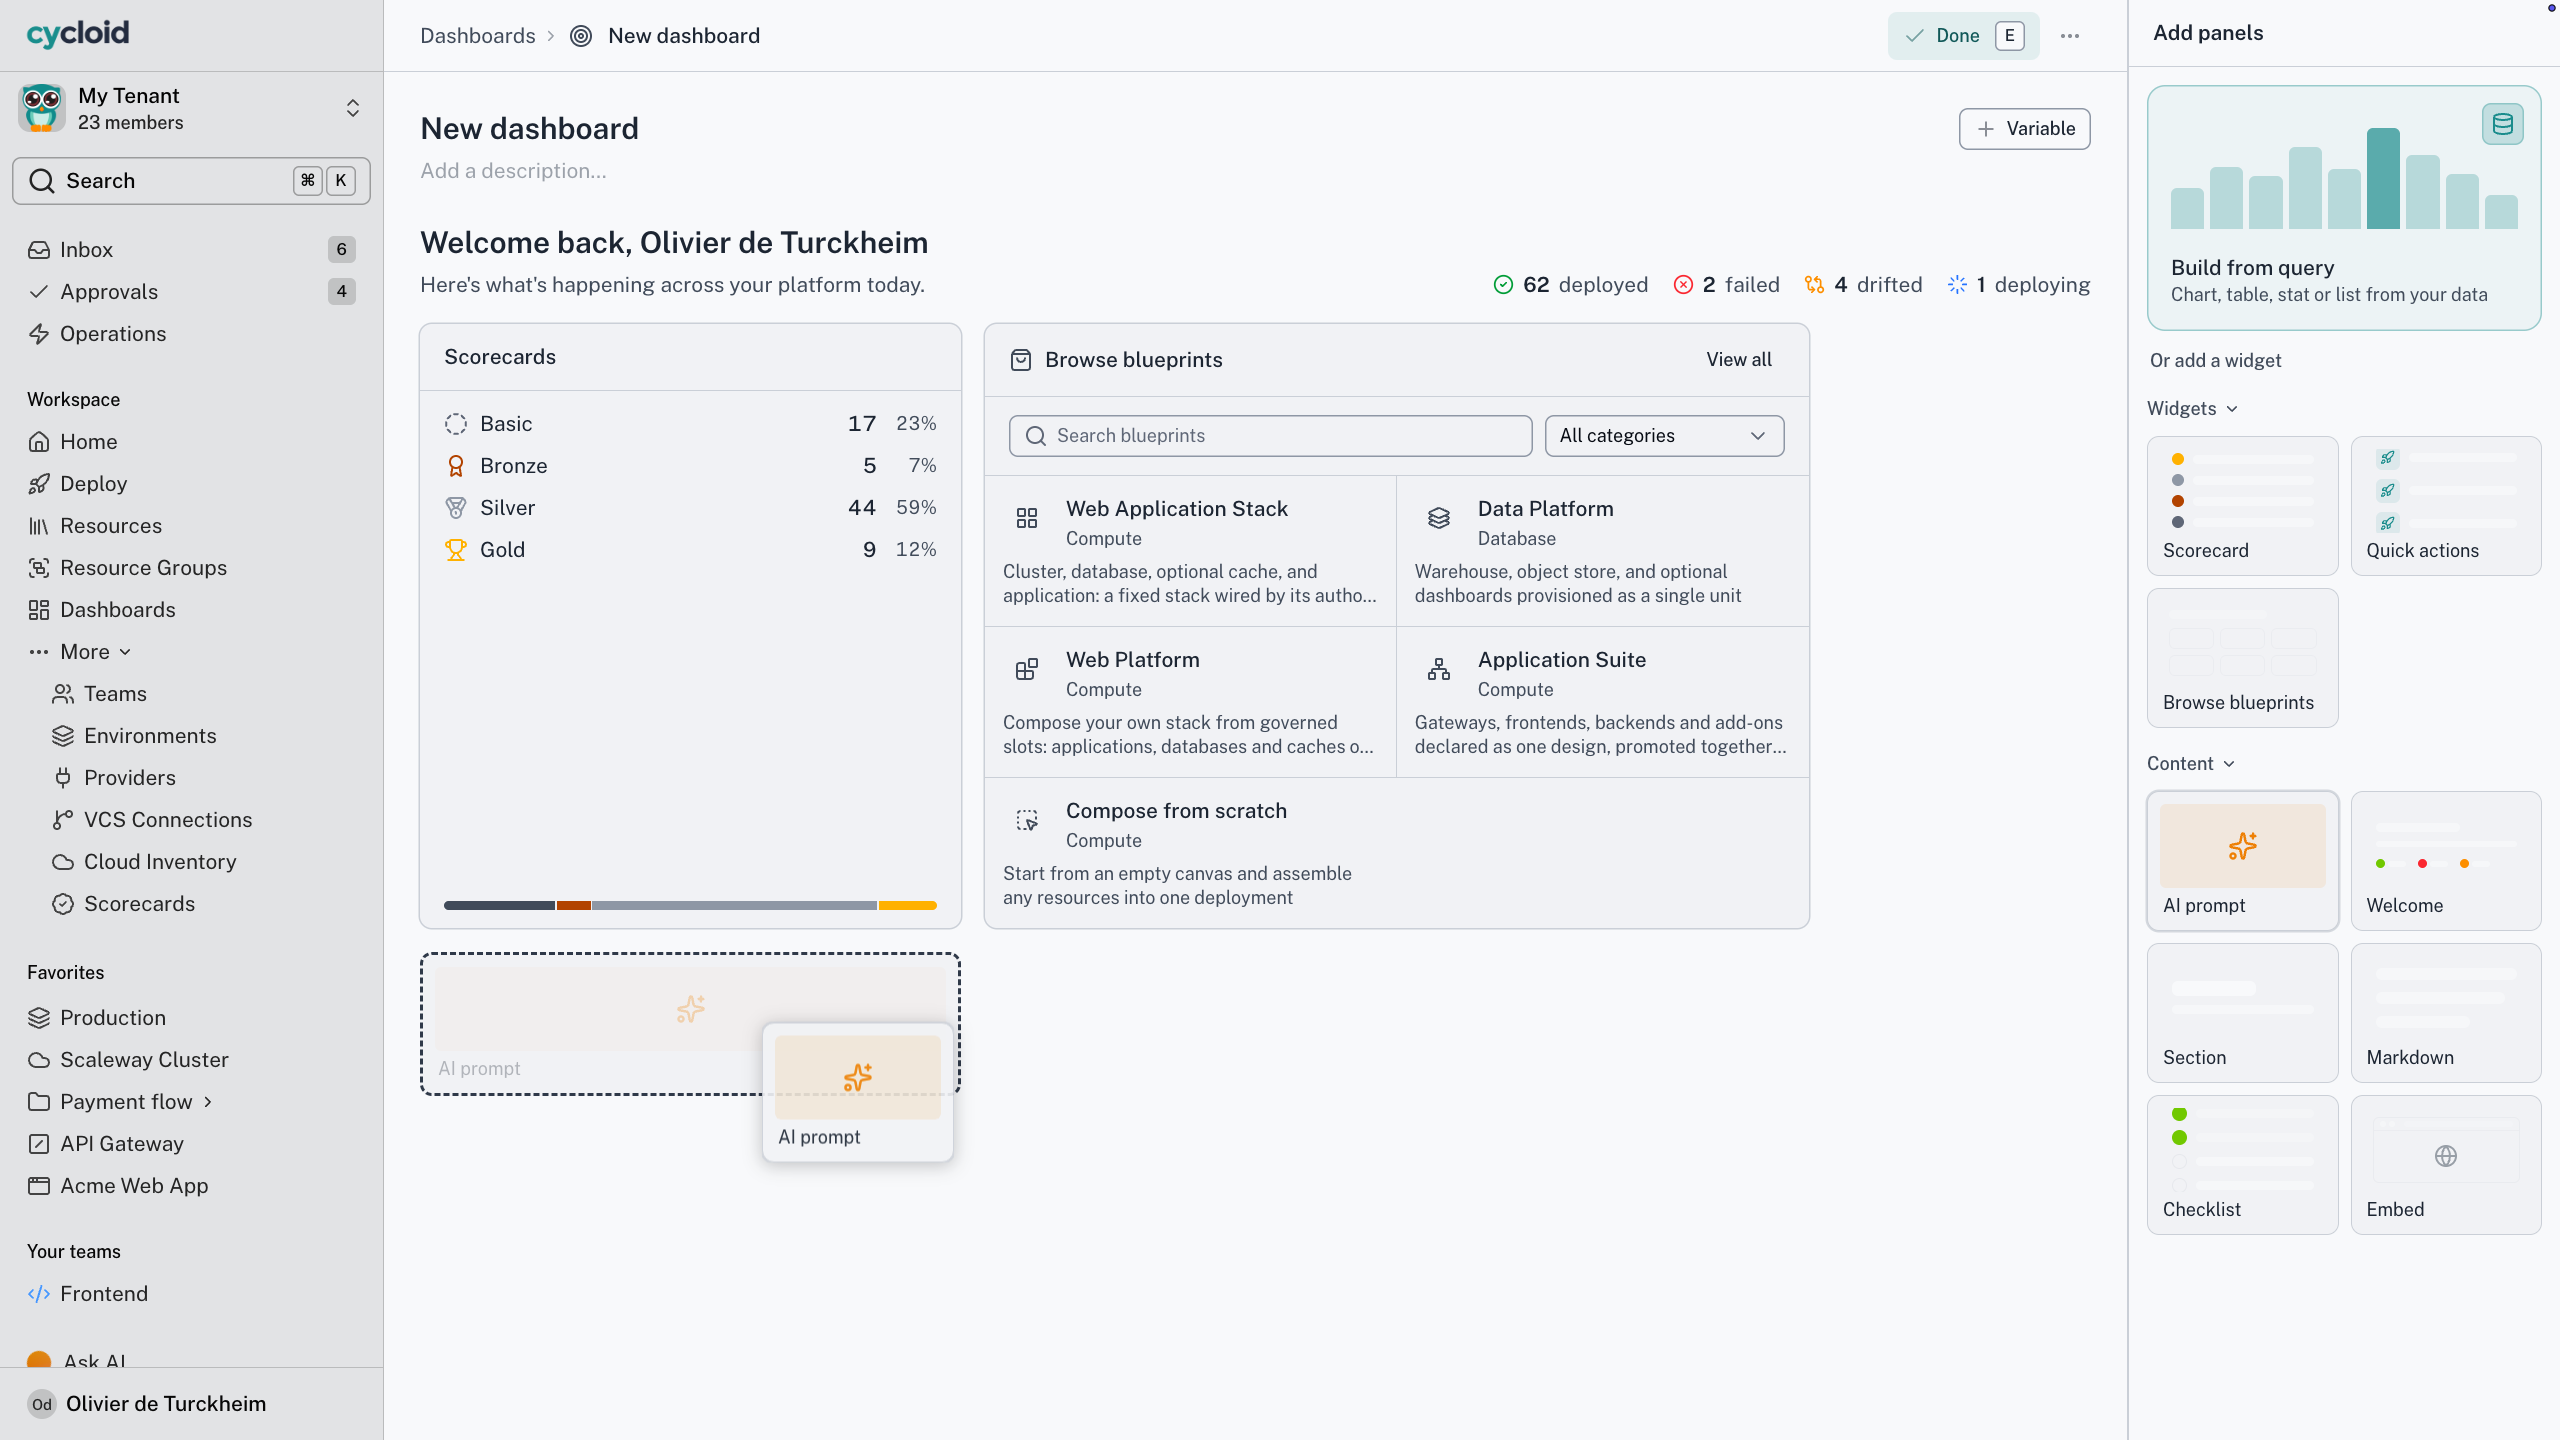Open the All categories dropdown
This screenshot has height=1440, width=2560.
(1664, 436)
